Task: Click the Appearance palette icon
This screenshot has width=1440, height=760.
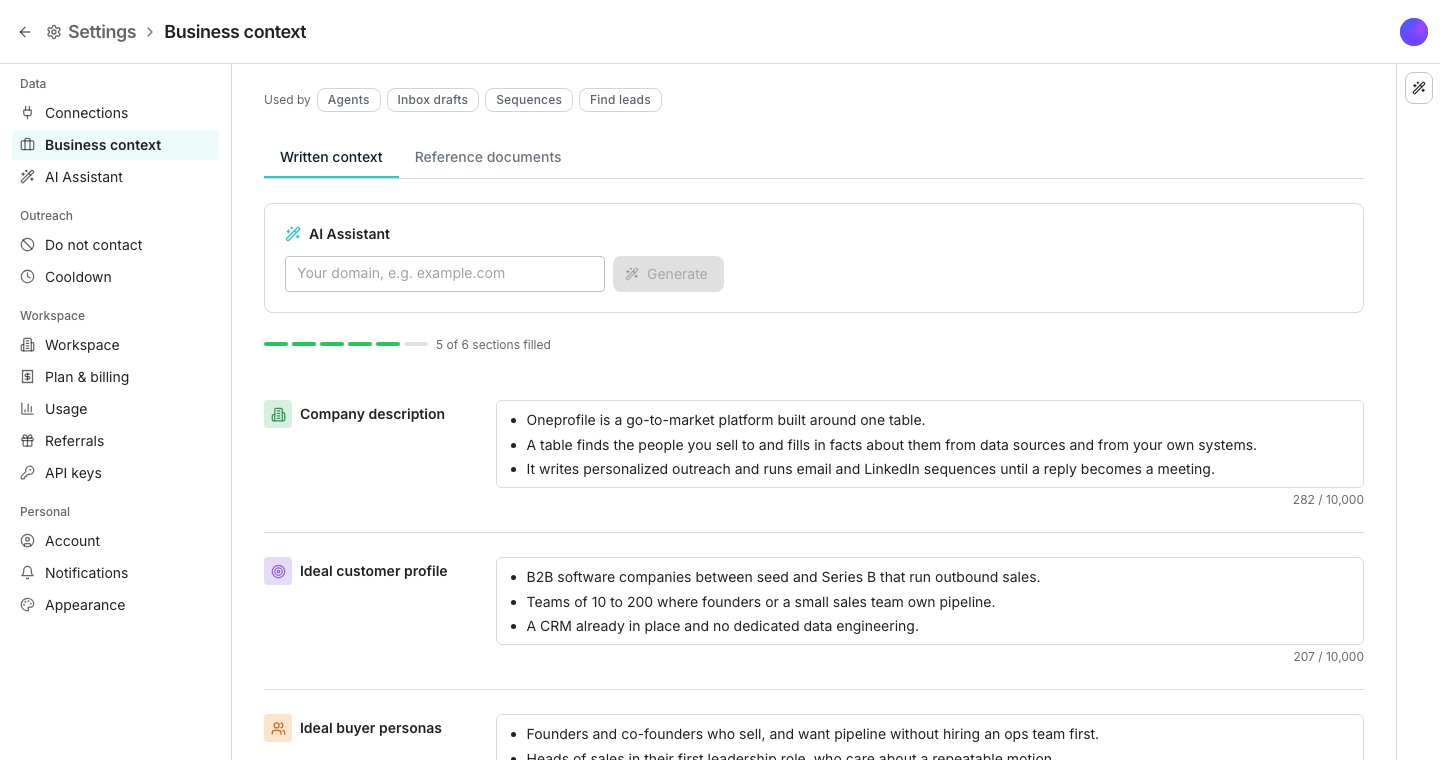Action: point(27,605)
